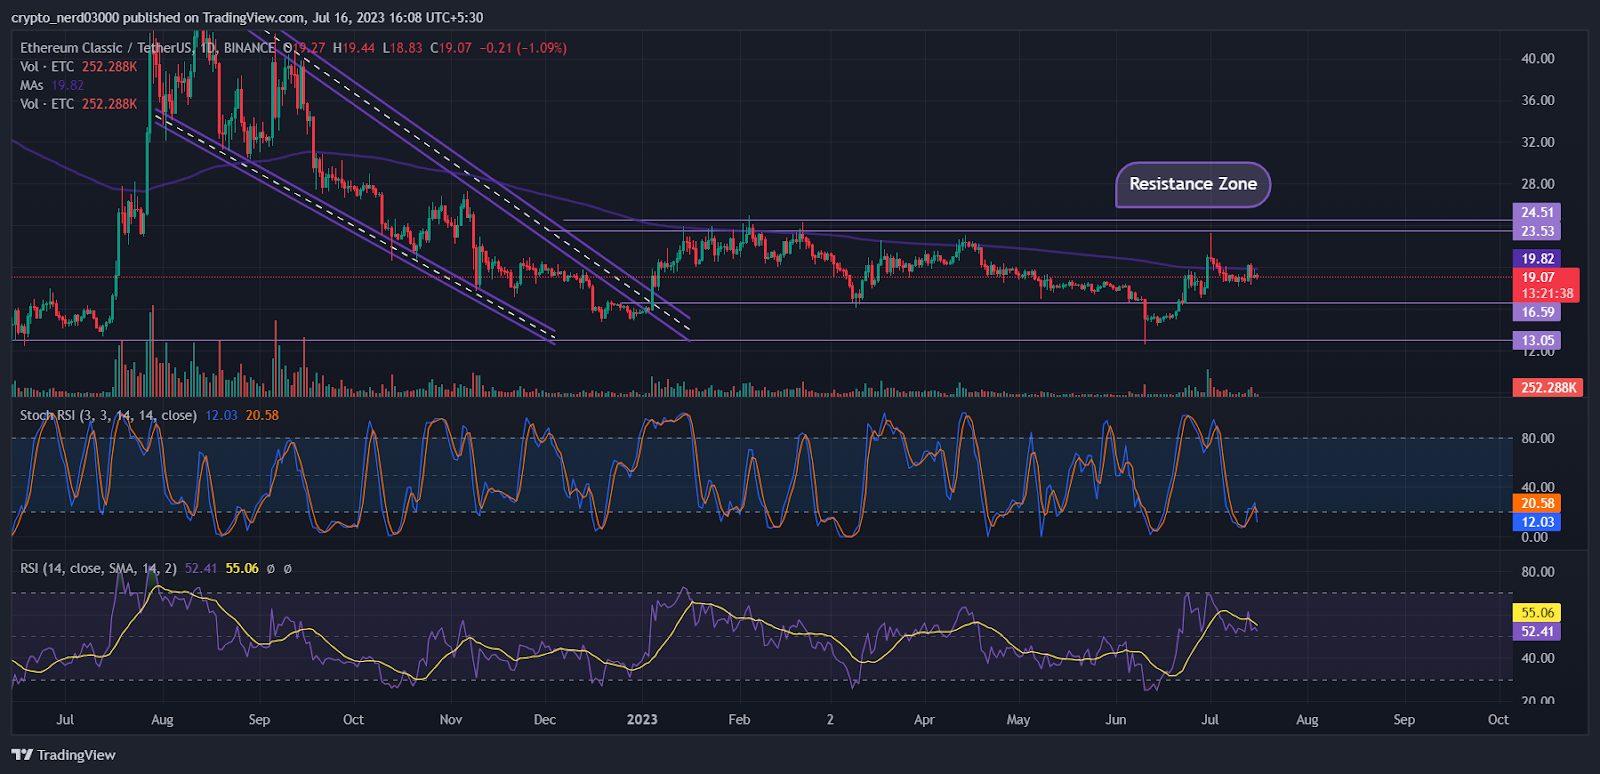Viewport: 1600px width, 774px height.
Task: Select the Stoch RSI indicator legend
Action: click(x=149, y=415)
